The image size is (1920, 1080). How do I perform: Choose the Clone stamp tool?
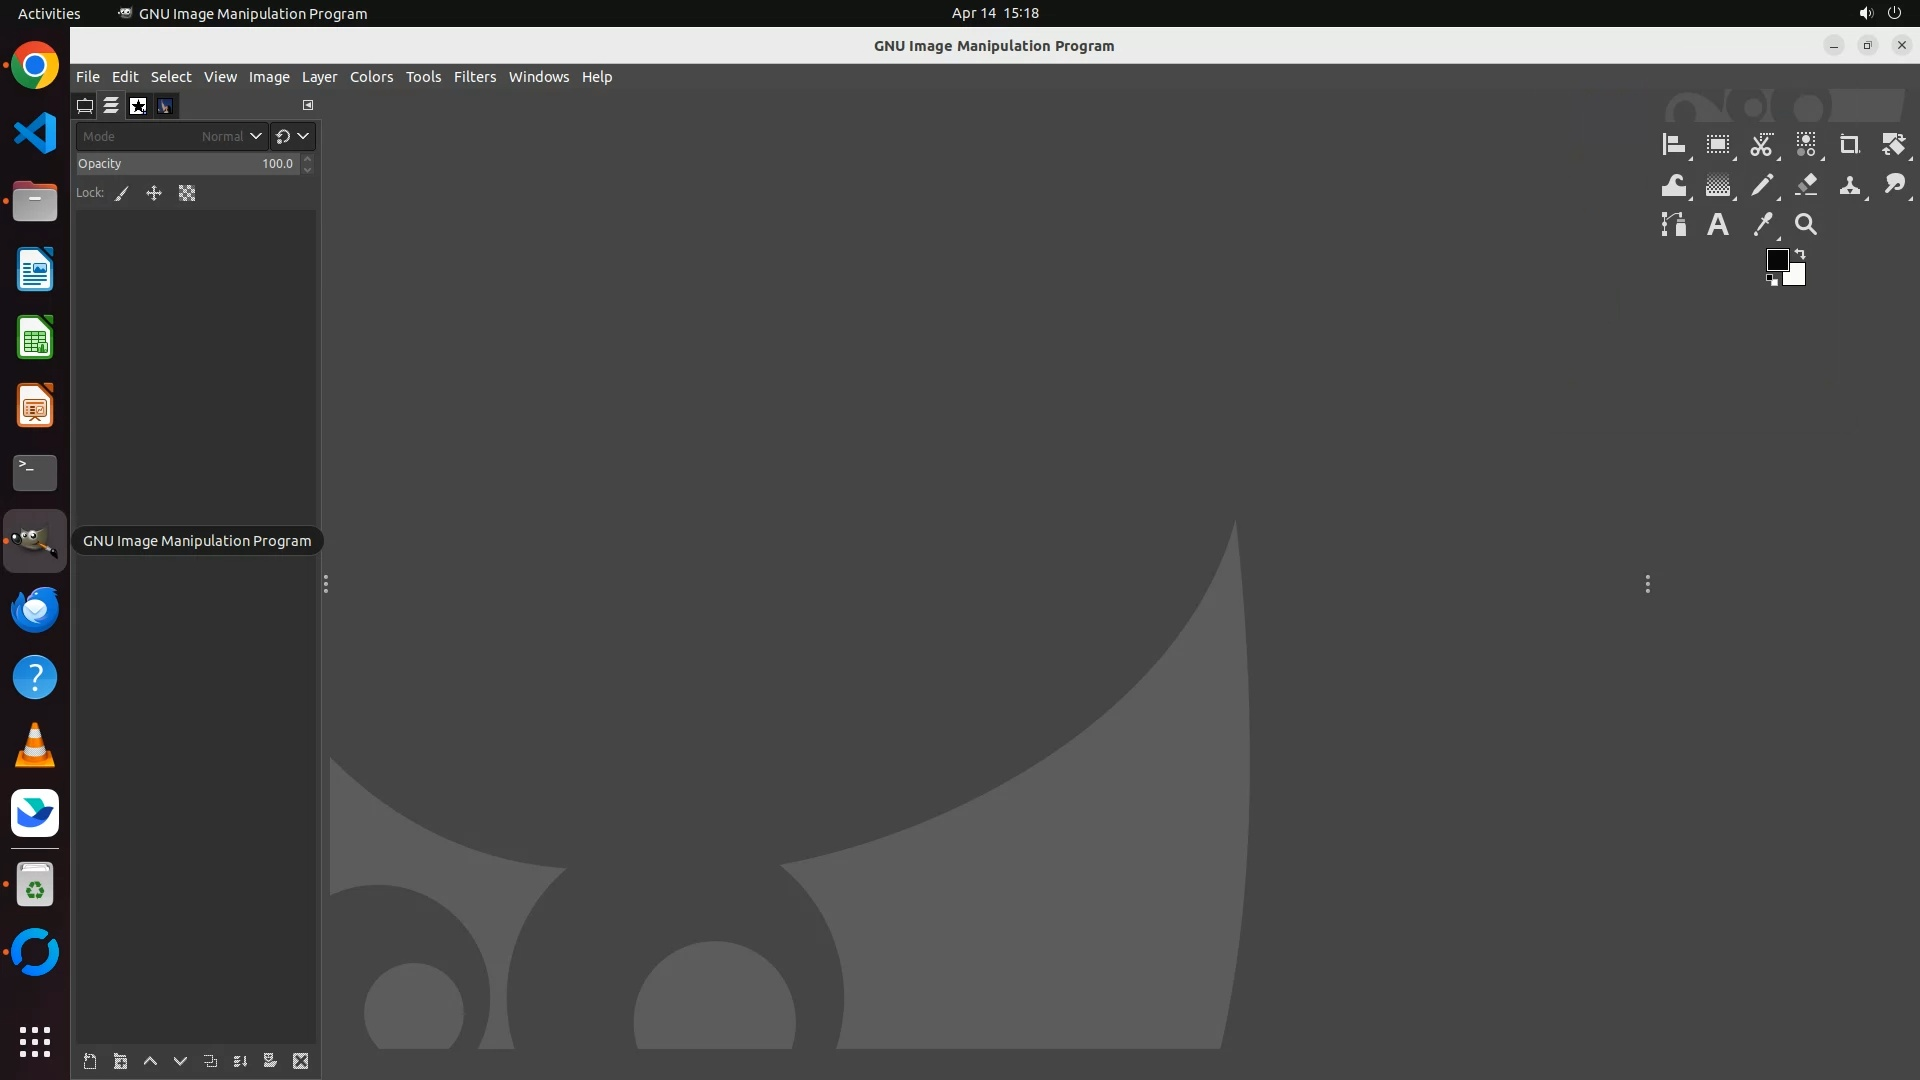point(1849,185)
